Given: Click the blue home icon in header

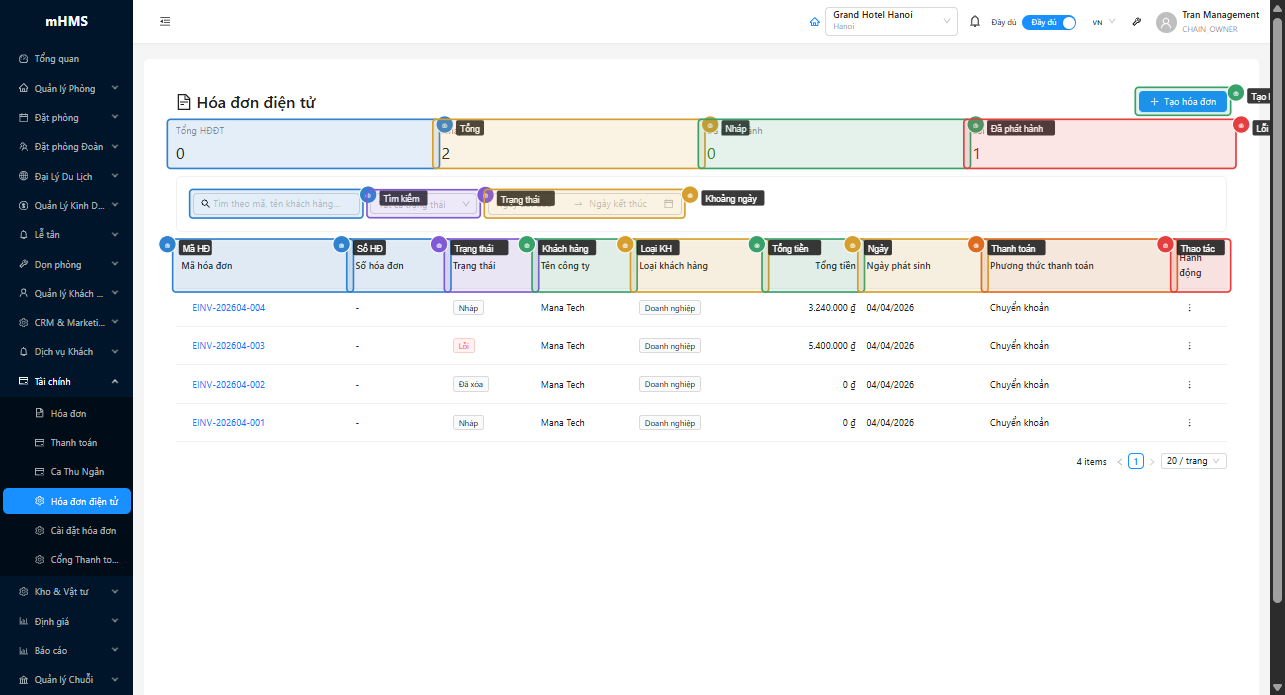Looking at the screenshot, I should 814,21.
